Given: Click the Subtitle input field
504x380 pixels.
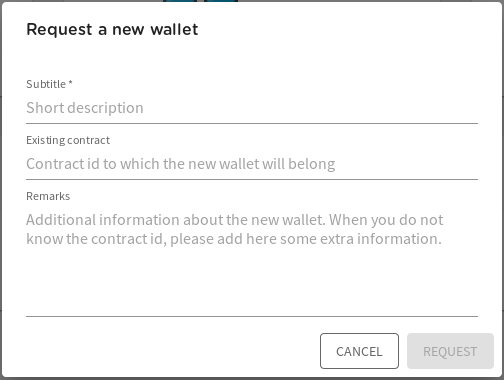Looking at the screenshot, I should pos(252,108).
